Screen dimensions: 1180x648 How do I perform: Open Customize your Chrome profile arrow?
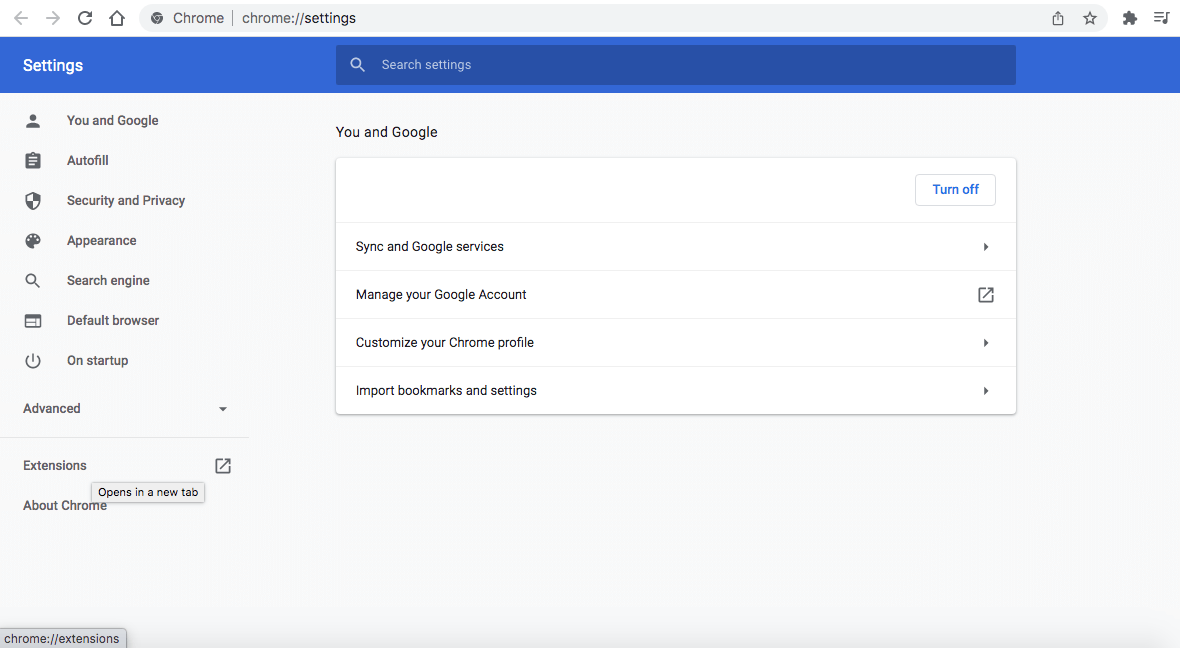click(x=985, y=343)
